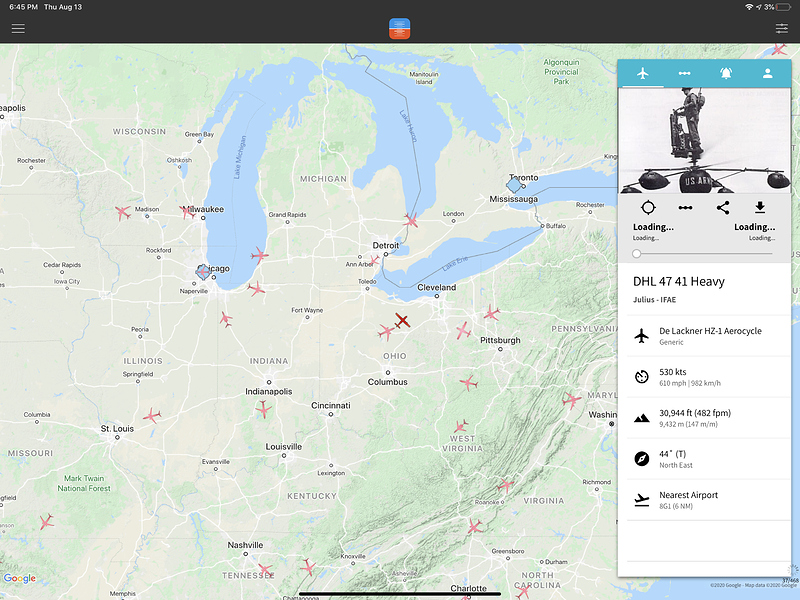The height and width of the screenshot is (600, 800).
Task: Tap the Wi-Fi status icon
Action: [x=749, y=7]
